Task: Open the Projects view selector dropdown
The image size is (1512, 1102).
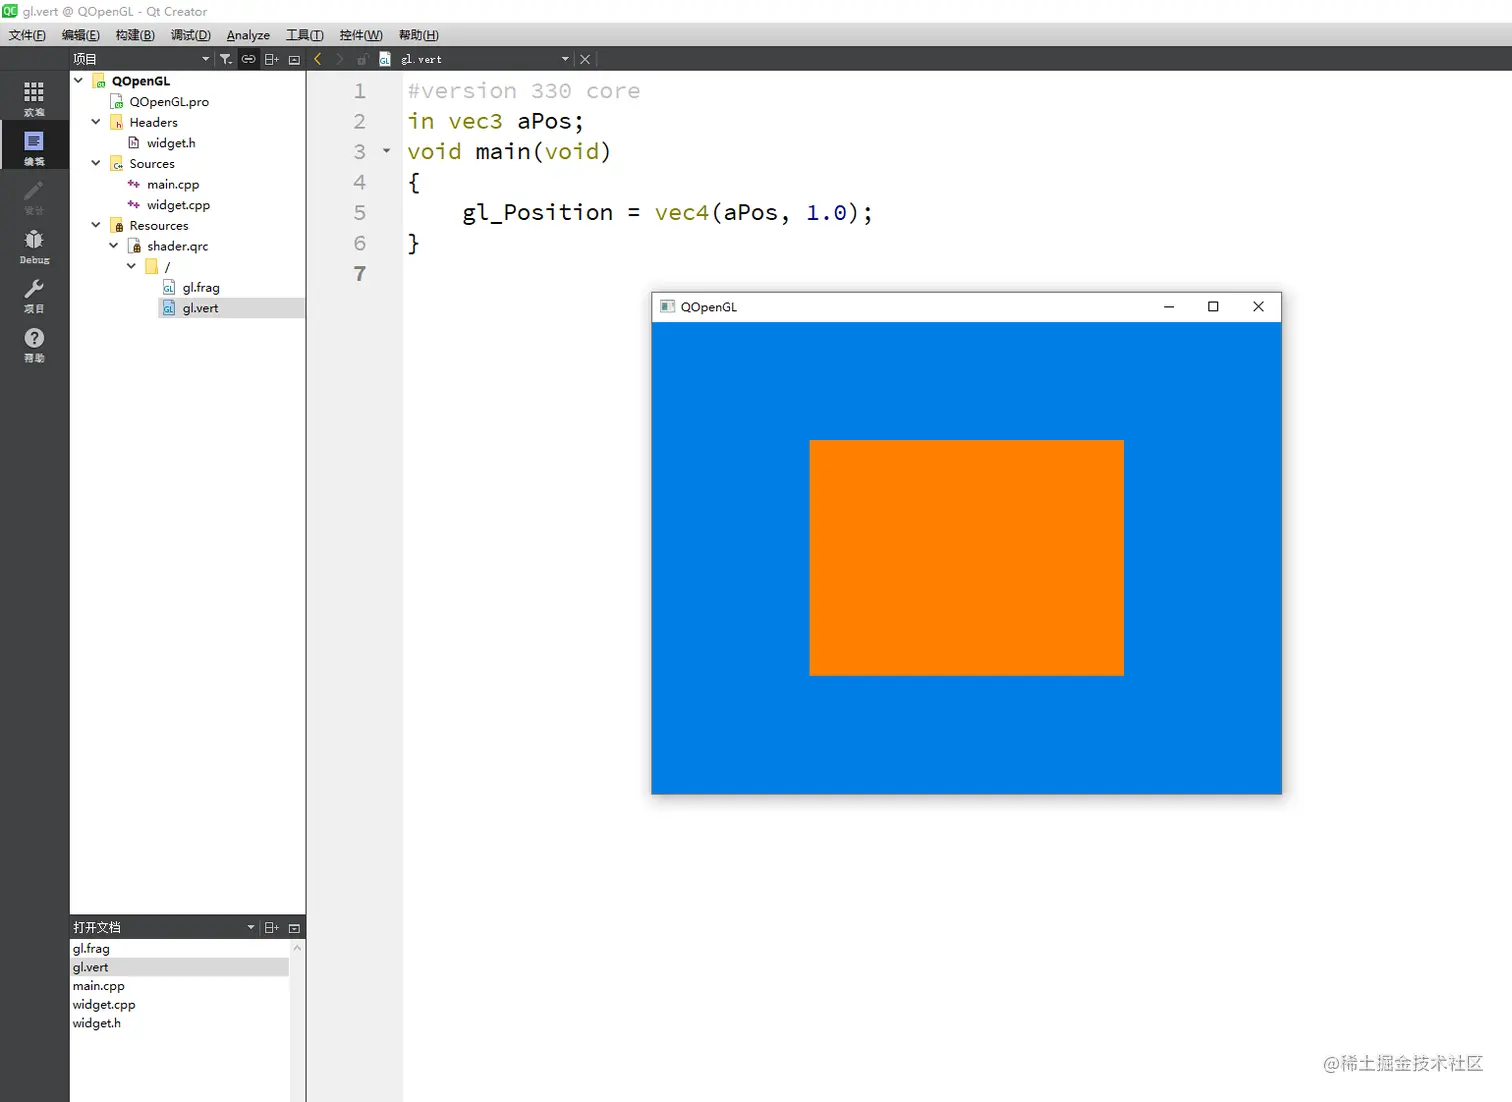Action: click(206, 59)
